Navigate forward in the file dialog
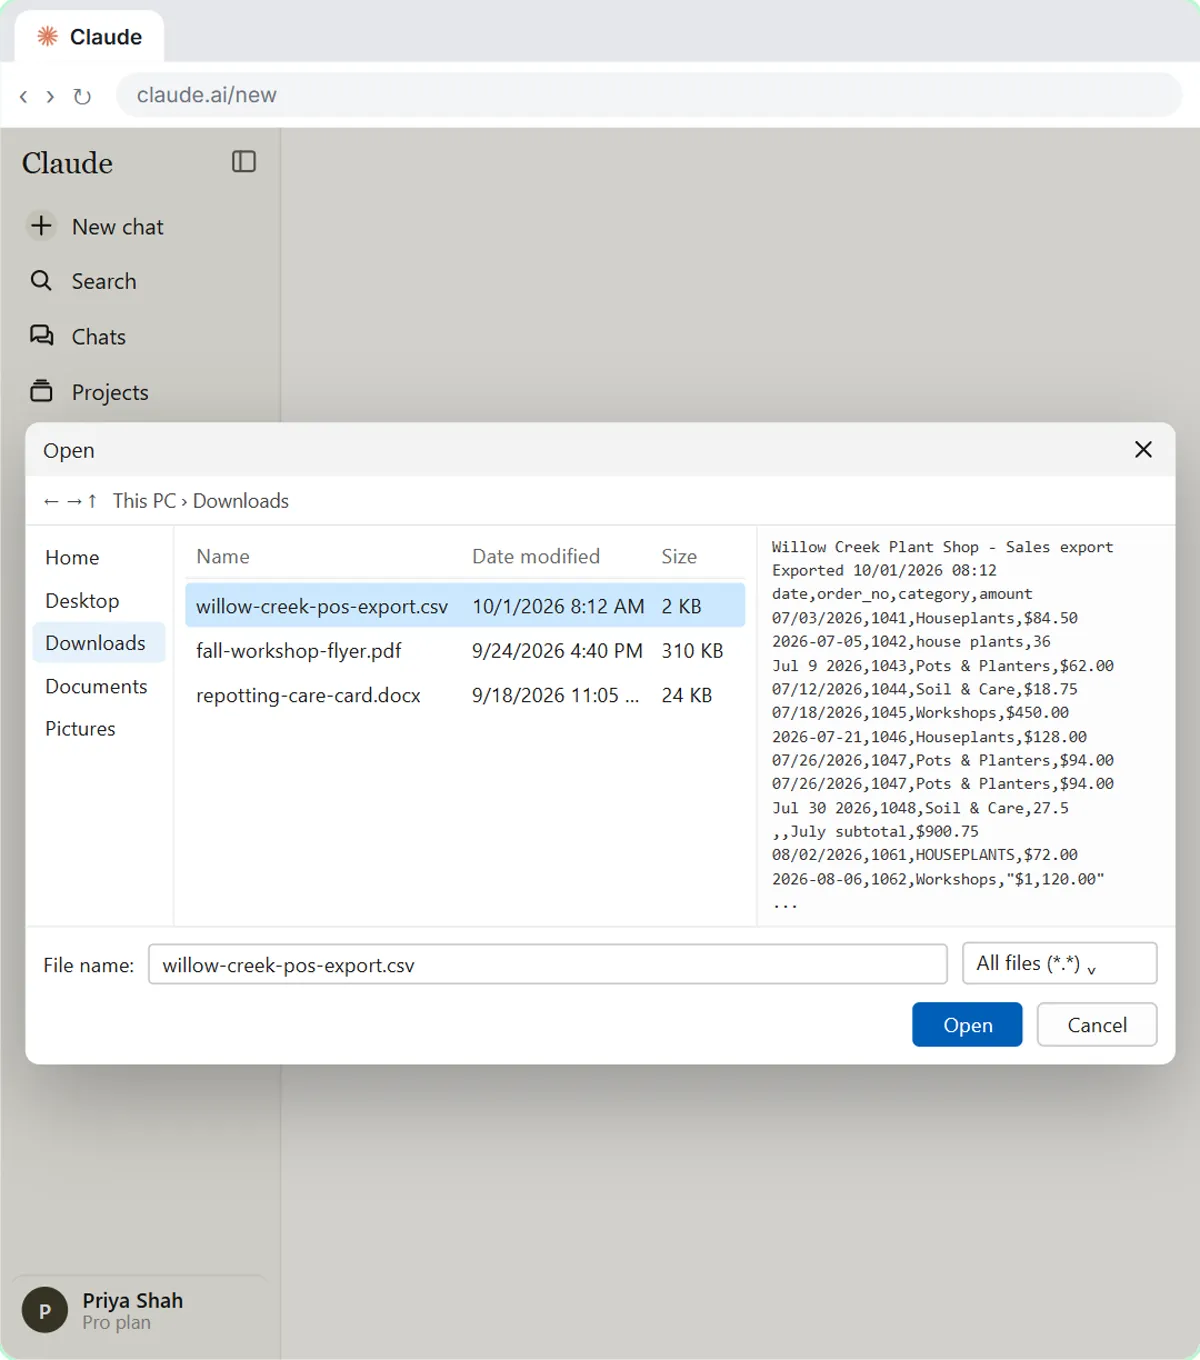 click(x=74, y=501)
